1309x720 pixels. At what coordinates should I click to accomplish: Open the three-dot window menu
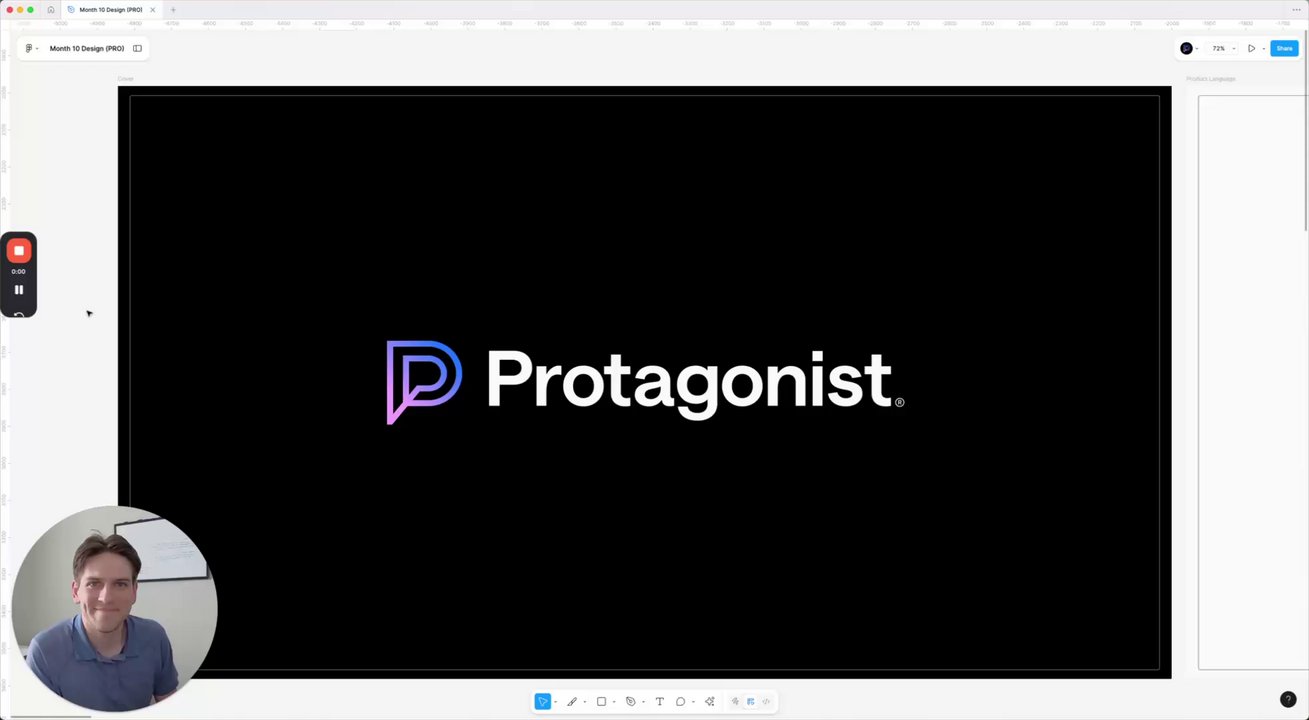1296,10
